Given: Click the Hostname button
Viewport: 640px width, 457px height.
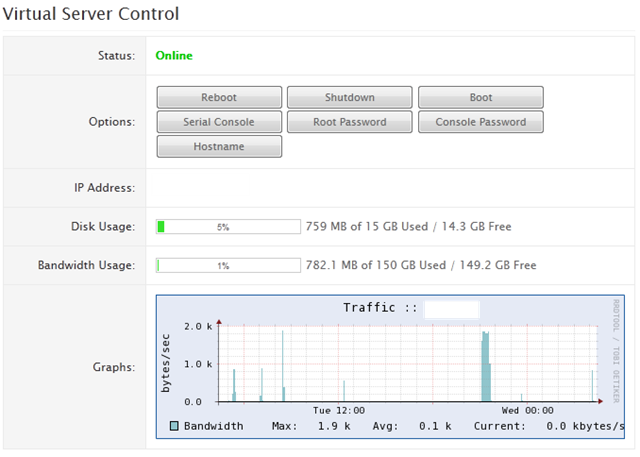Looking at the screenshot, I should [219, 146].
